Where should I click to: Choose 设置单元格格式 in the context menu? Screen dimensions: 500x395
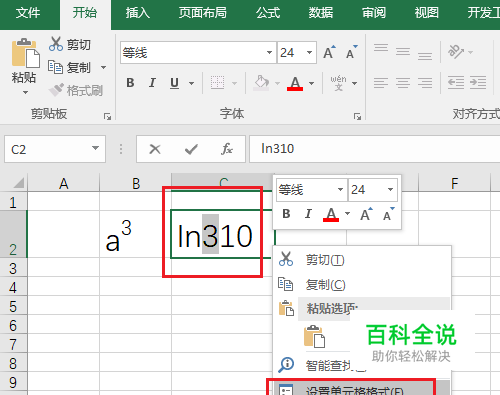tap(362, 389)
